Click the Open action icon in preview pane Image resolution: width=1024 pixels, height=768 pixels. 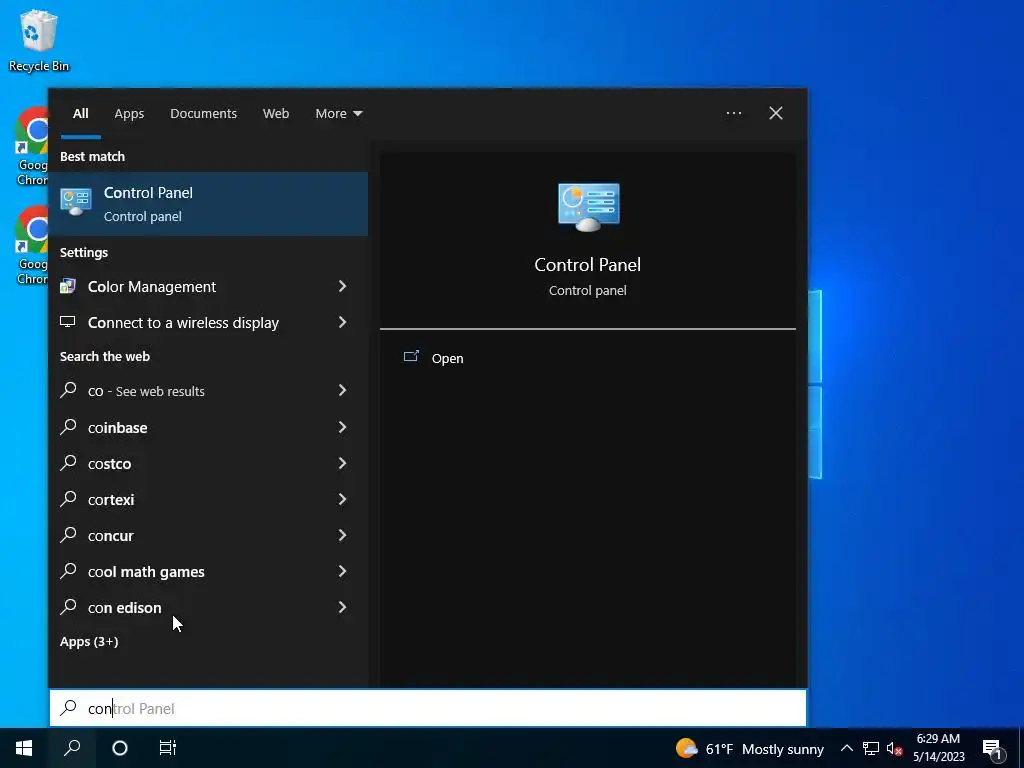411,357
